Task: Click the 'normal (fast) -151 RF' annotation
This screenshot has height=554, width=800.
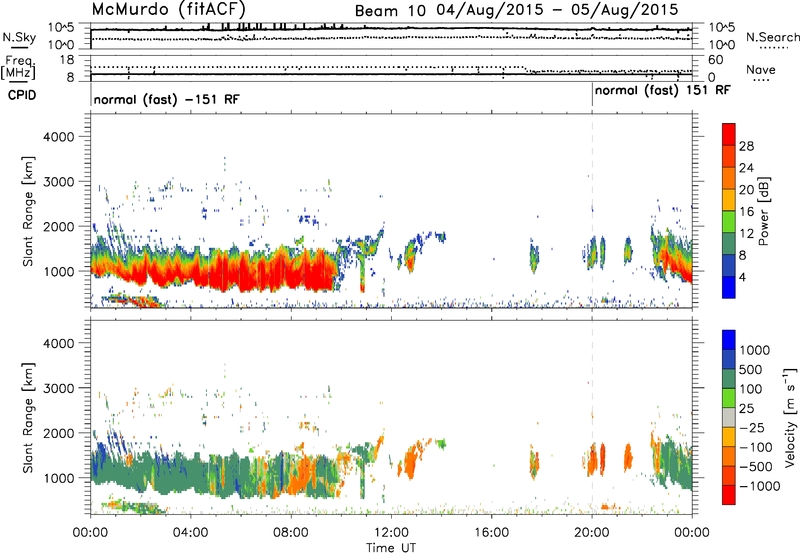Action: click(x=166, y=99)
